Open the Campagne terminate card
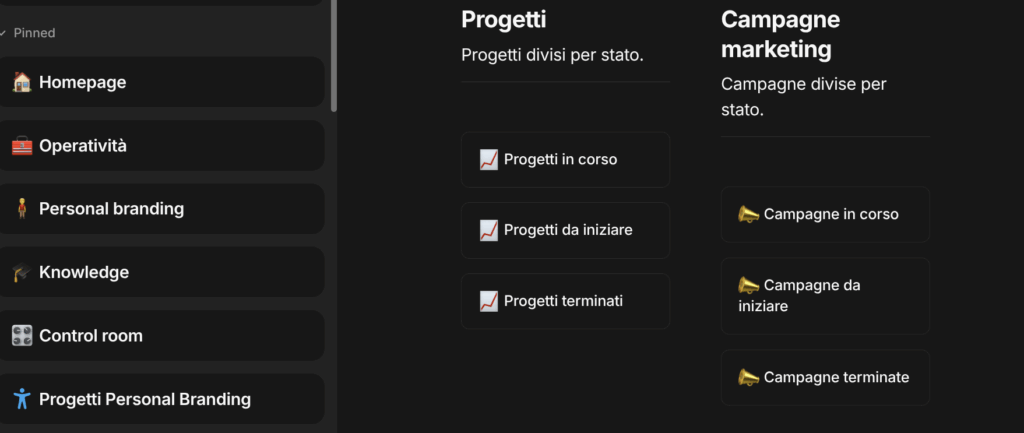Viewport: 1024px width, 433px height. (836, 377)
